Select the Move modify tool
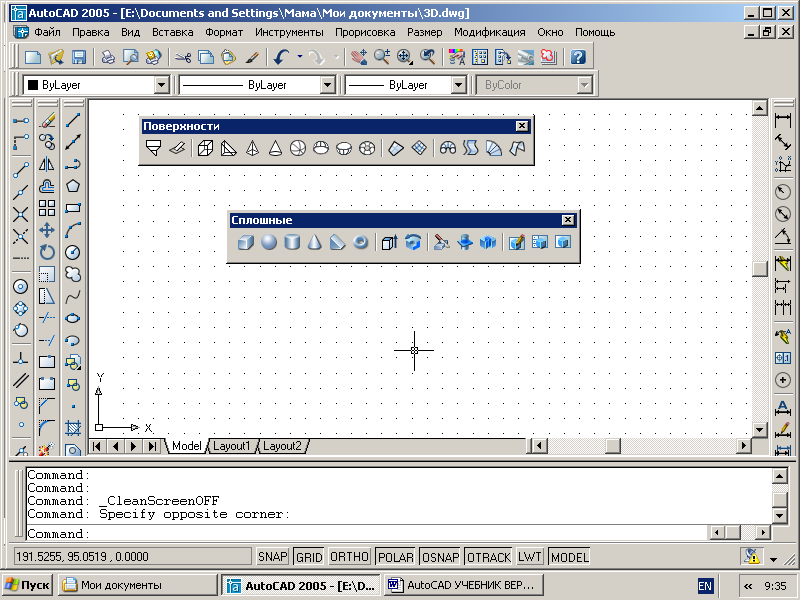The image size is (800, 600). click(47, 230)
